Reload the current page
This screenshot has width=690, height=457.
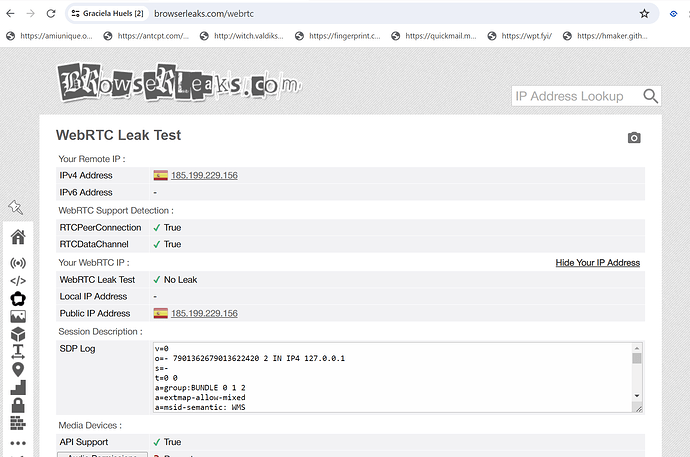pyautogui.click(x=51, y=14)
